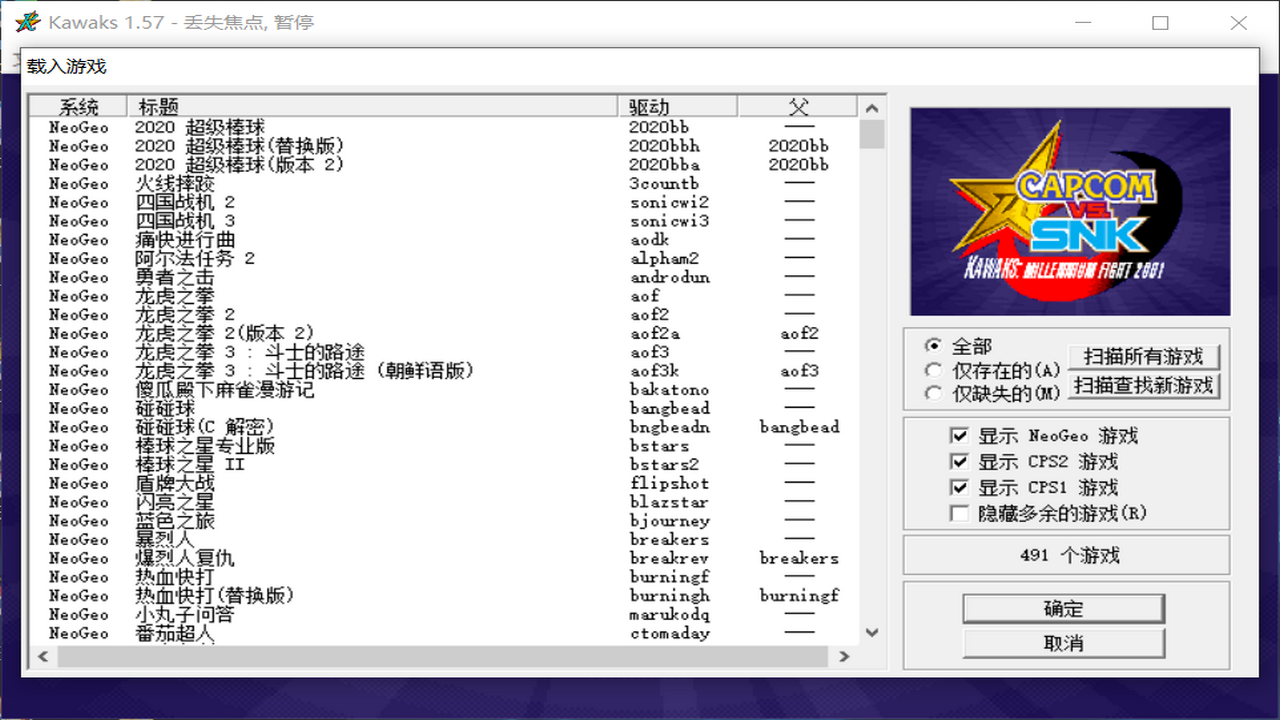Click the Capcom vs SNK preview image
This screenshot has height=720, width=1280.
(x=1069, y=212)
